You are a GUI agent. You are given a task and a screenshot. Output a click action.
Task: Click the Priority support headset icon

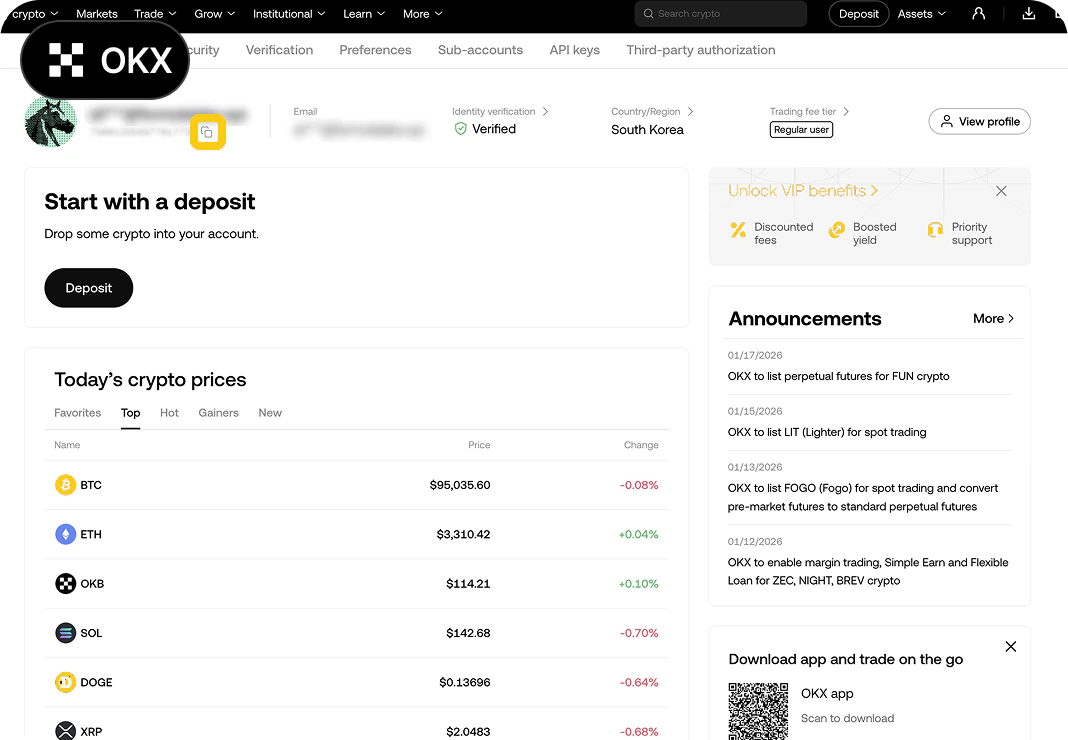pyautogui.click(x=935, y=230)
